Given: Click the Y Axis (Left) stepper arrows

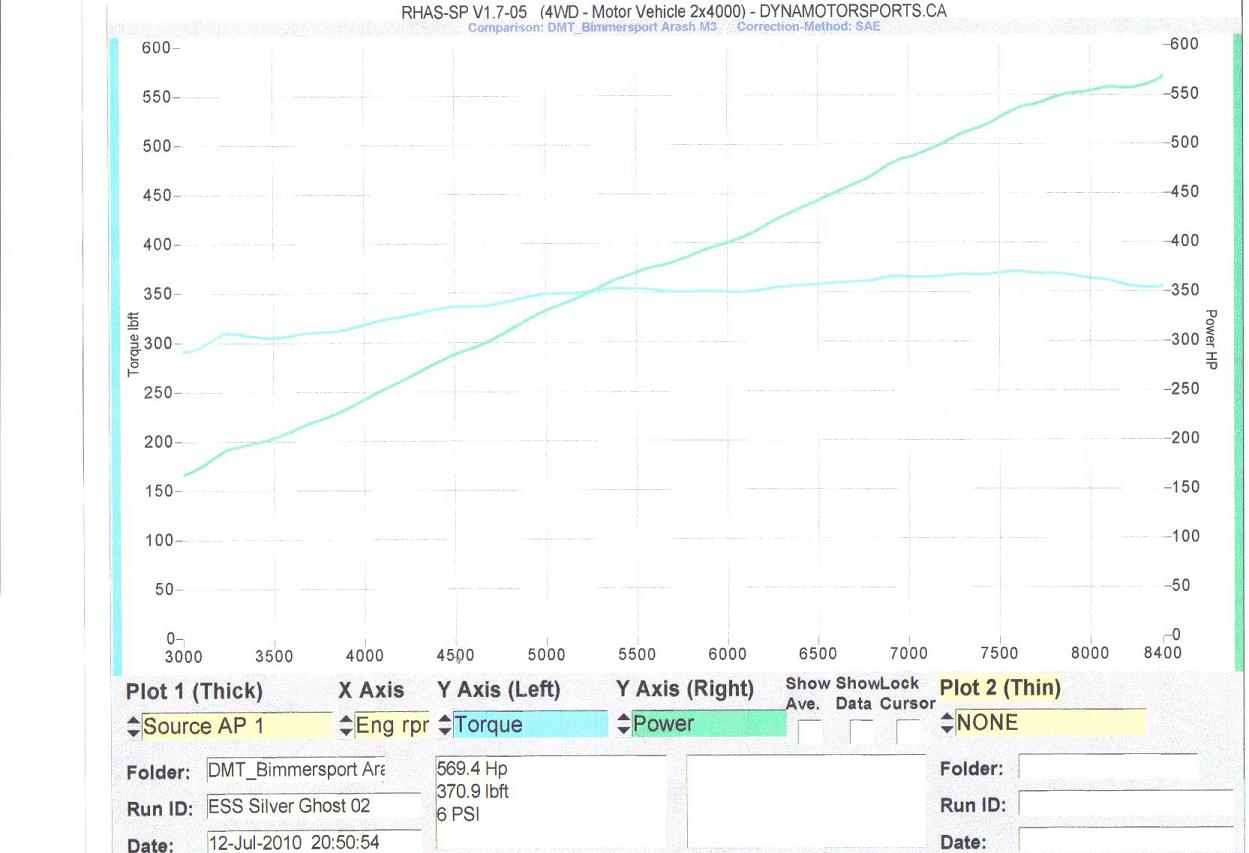Looking at the screenshot, I should point(444,725).
